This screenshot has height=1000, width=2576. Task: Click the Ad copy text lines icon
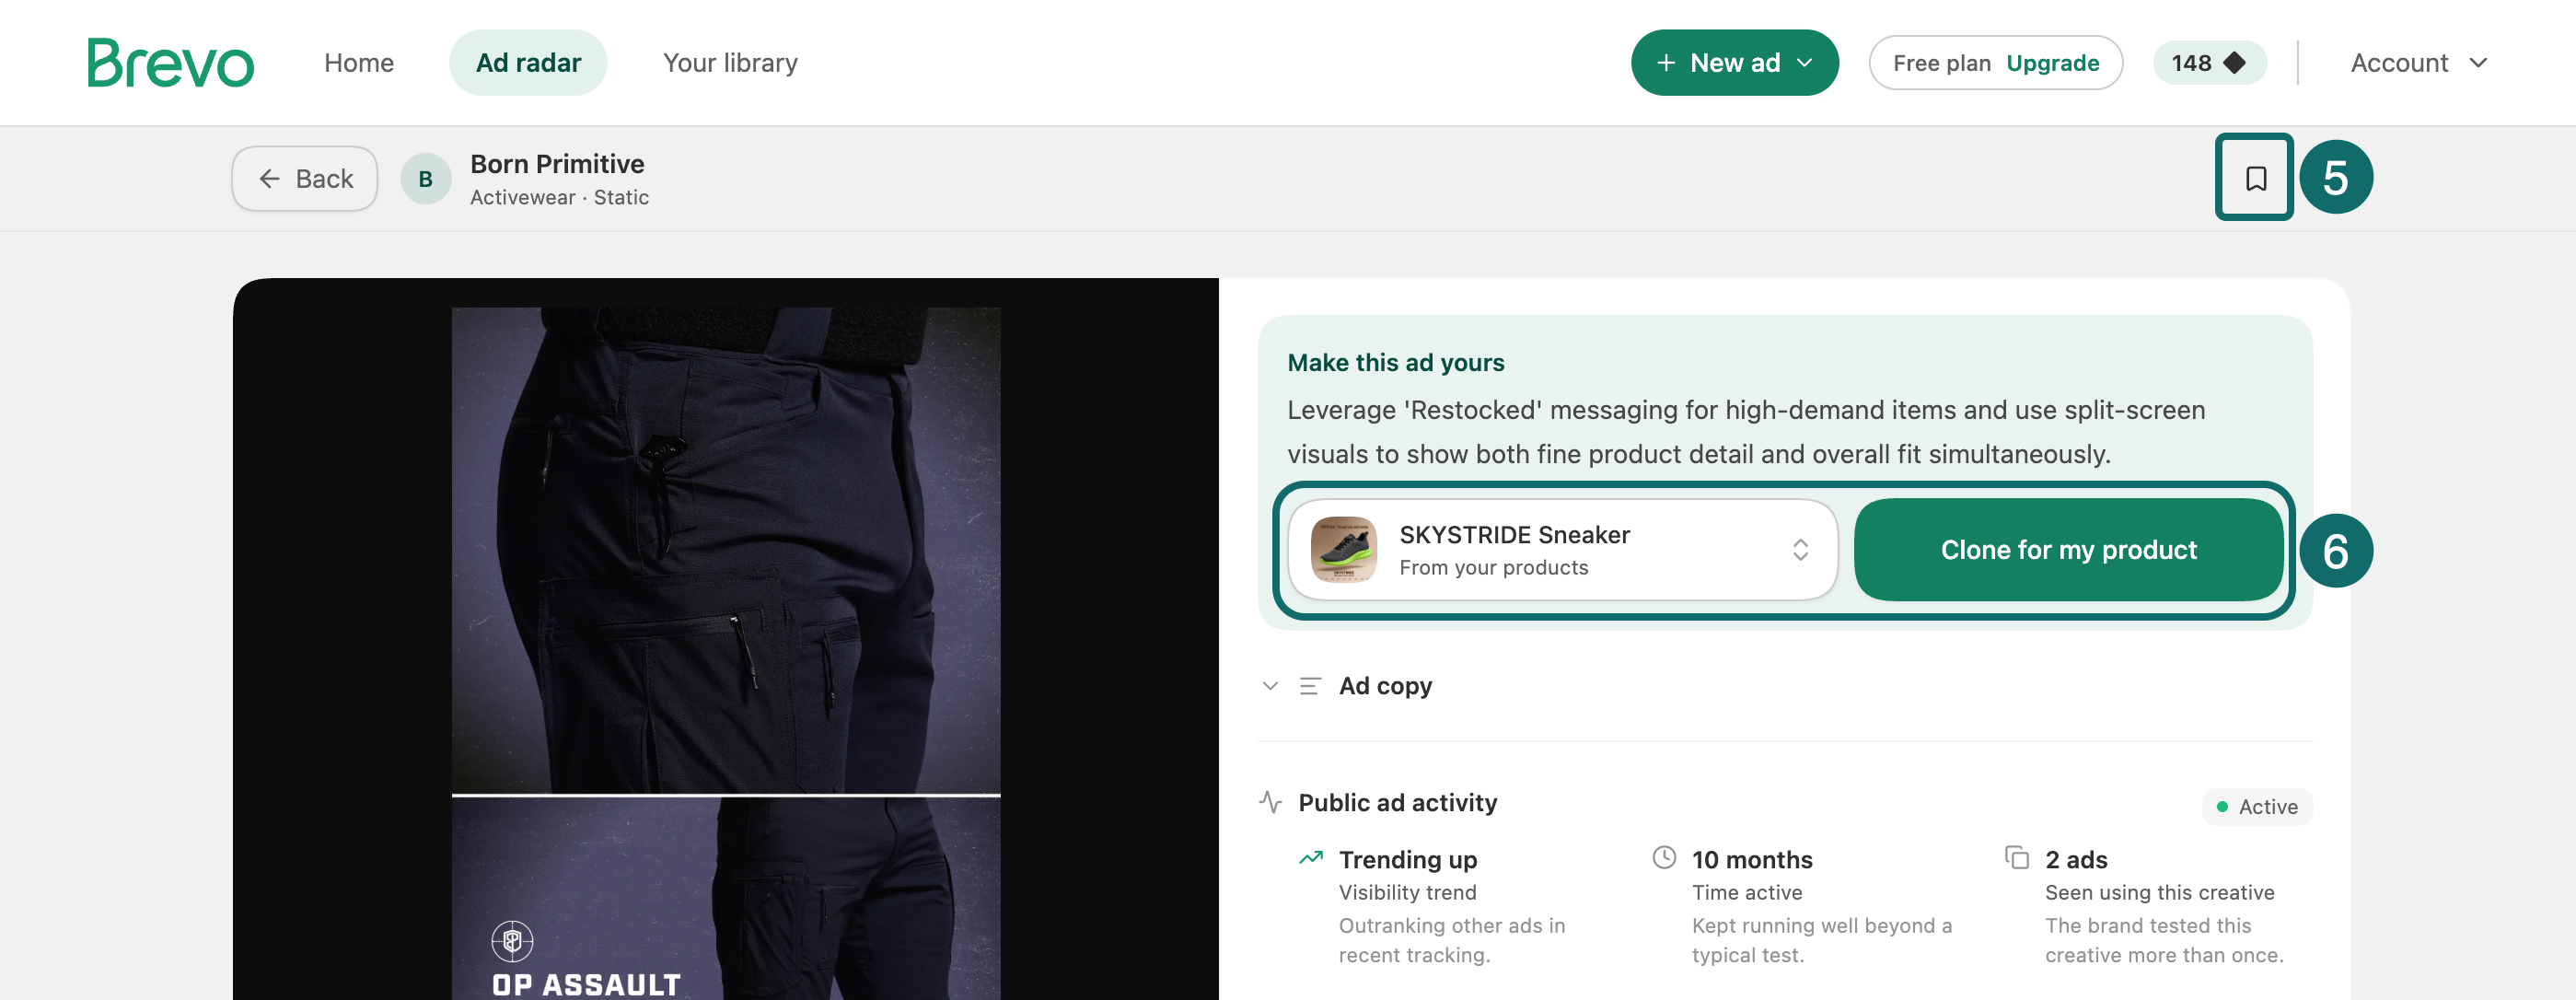(1310, 686)
